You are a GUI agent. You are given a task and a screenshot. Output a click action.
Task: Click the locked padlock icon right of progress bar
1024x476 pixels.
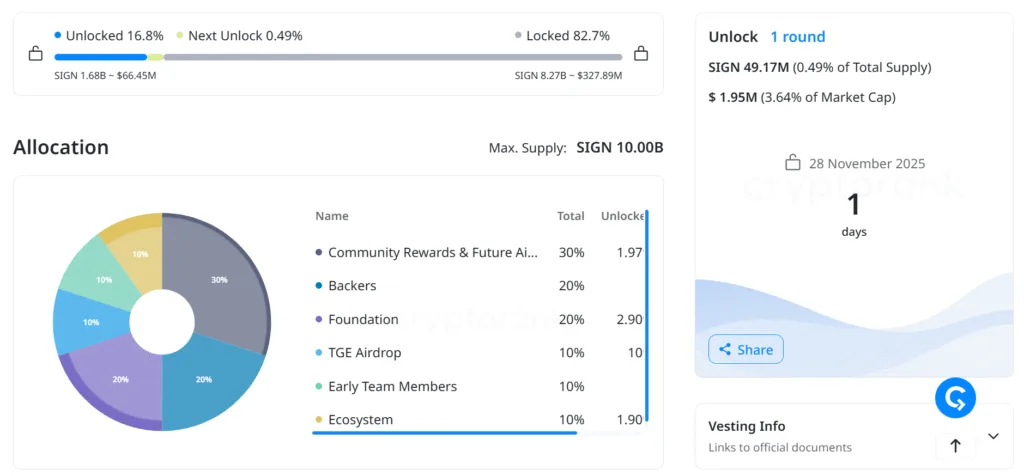pos(641,54)
